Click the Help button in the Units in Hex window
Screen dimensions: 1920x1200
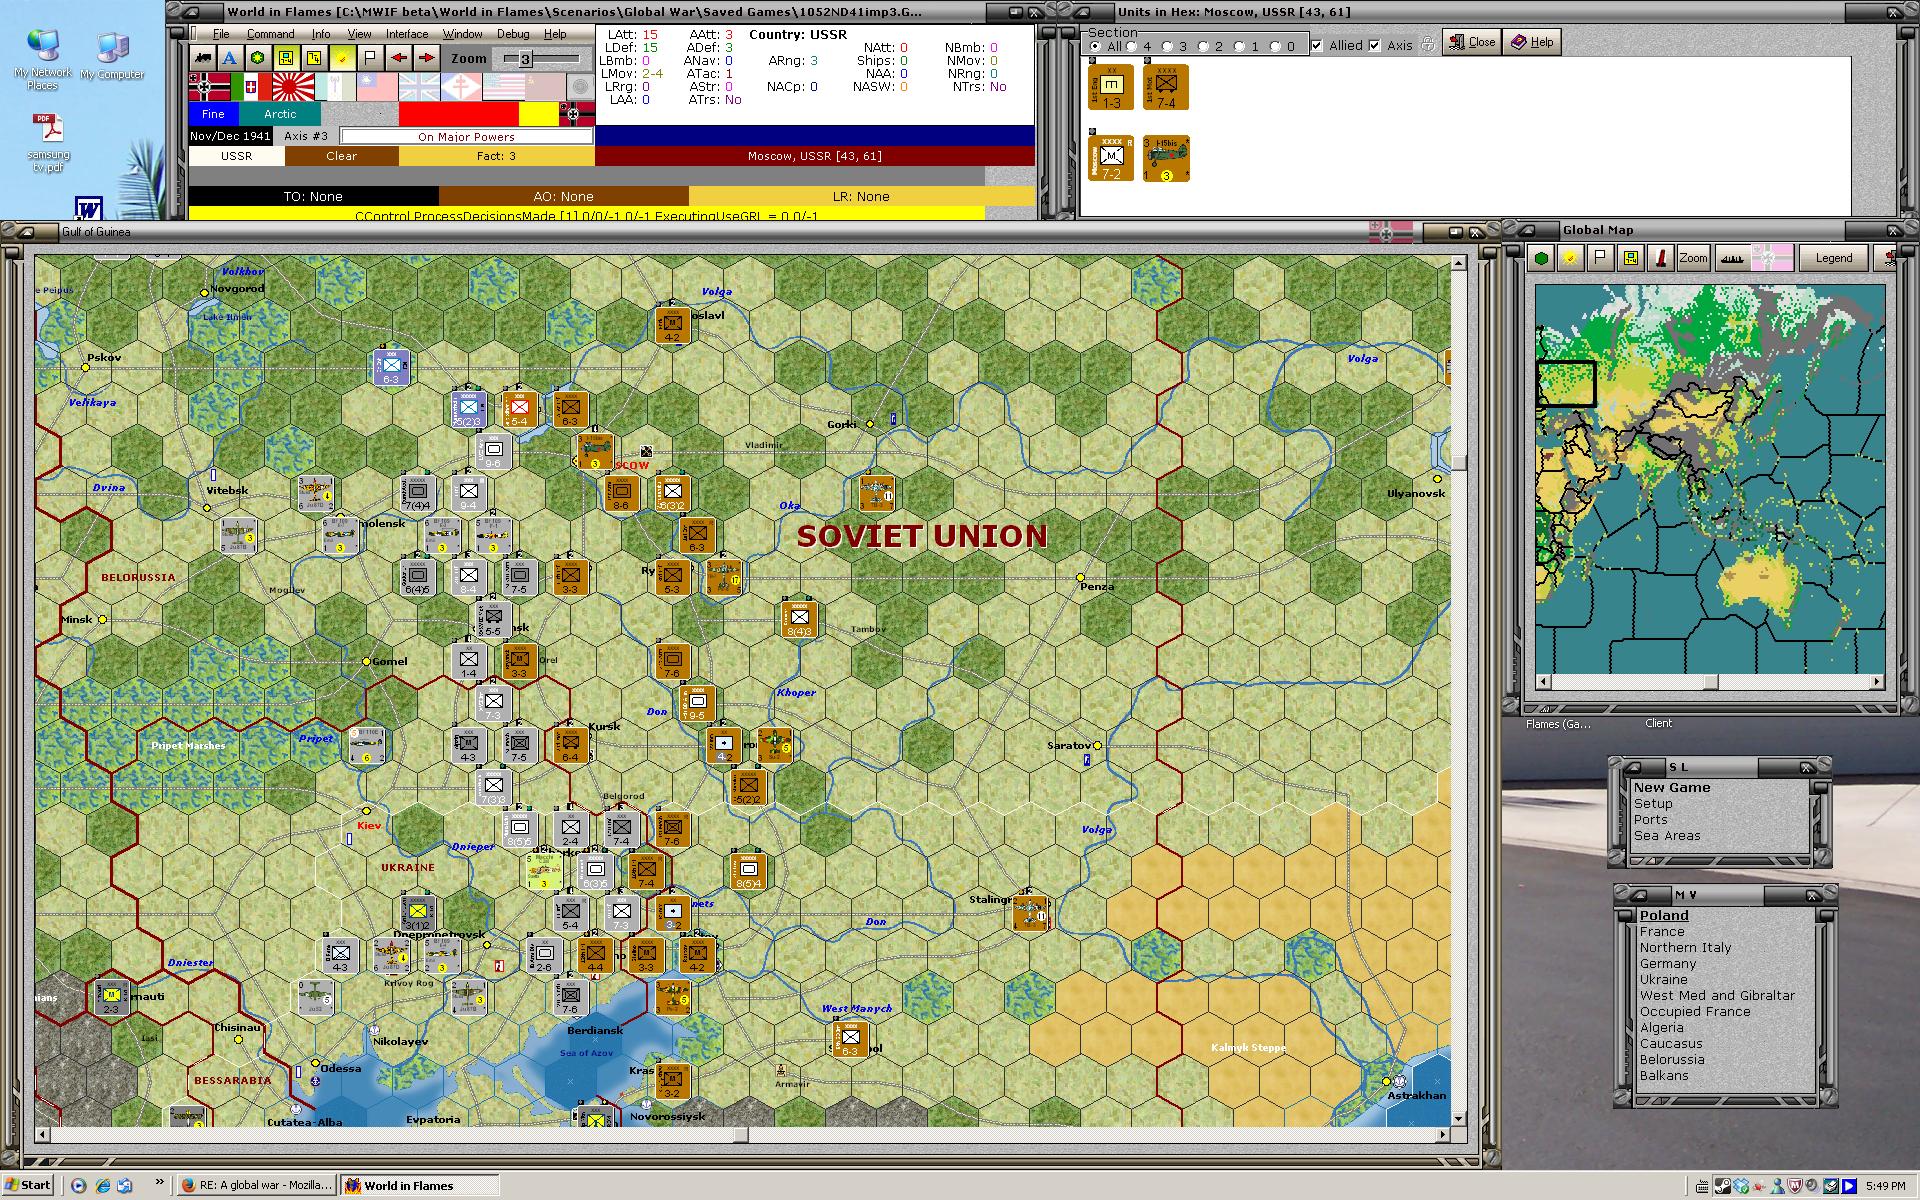tap(1531, 42)
